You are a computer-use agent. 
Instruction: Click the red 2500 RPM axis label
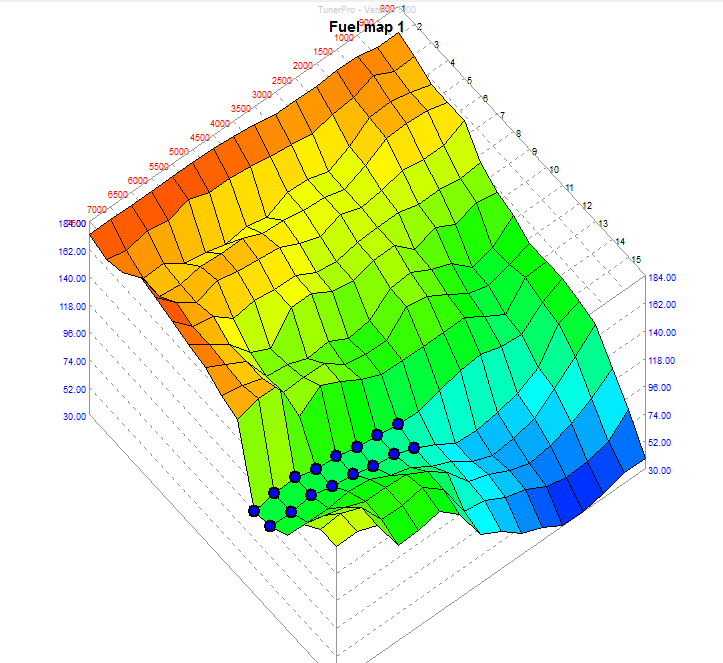pos(282,81)
